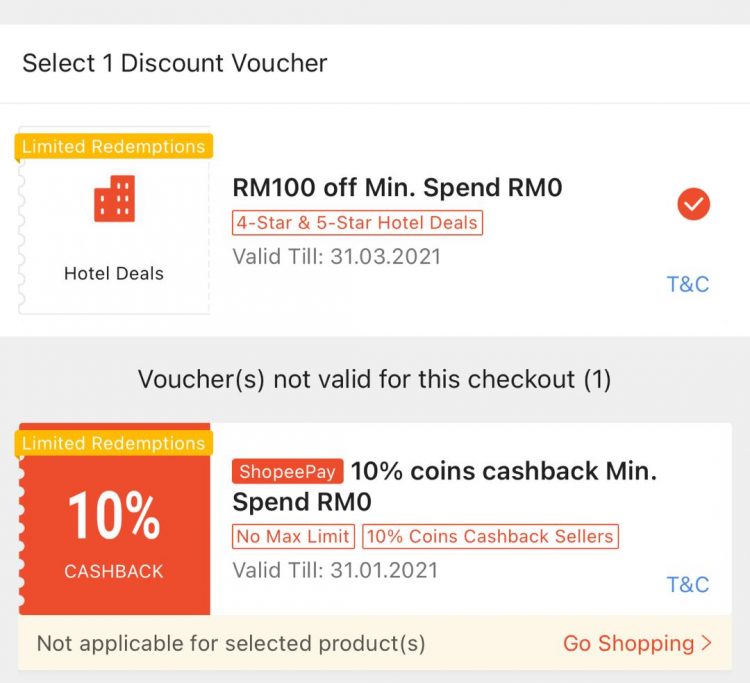Screen dimensions: 750x683
Task: Open T&C for the Hotel Deals voucher
Action: tap(687, 284)
